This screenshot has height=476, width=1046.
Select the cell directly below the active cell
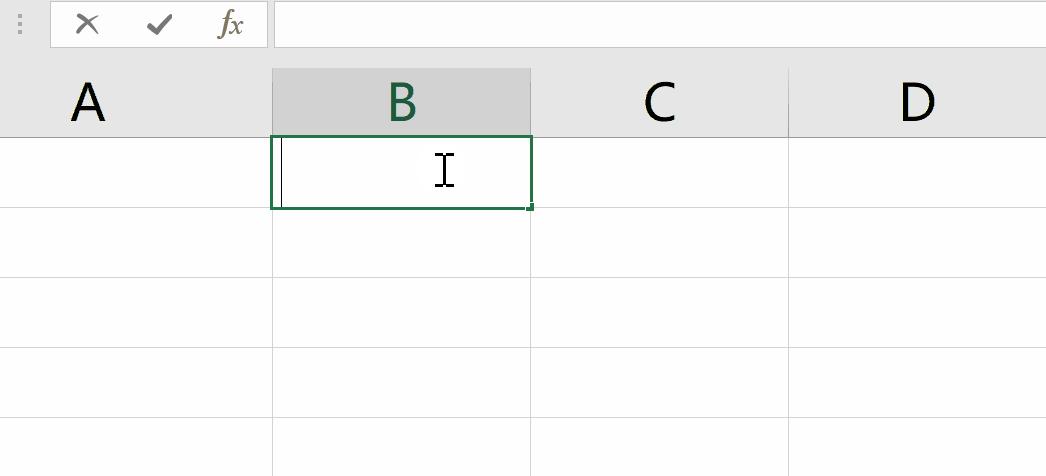coord(401,243)
